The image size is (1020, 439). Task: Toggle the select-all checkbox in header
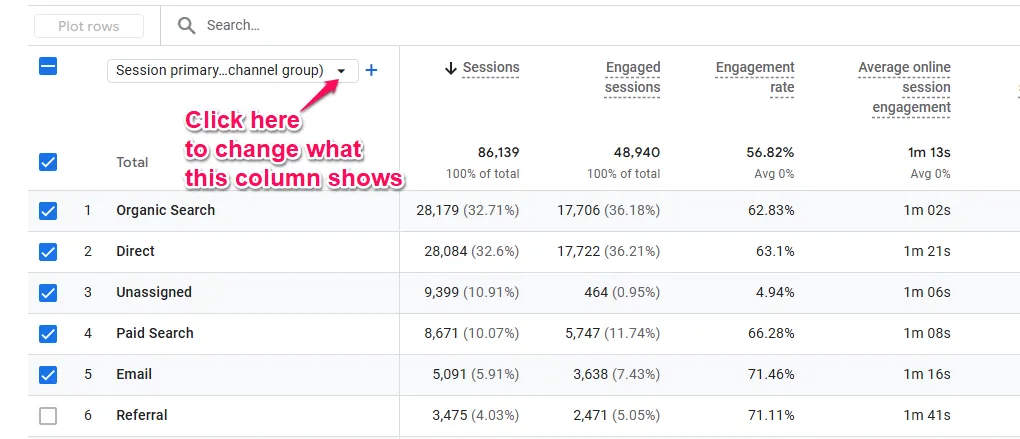coord(48,67)
